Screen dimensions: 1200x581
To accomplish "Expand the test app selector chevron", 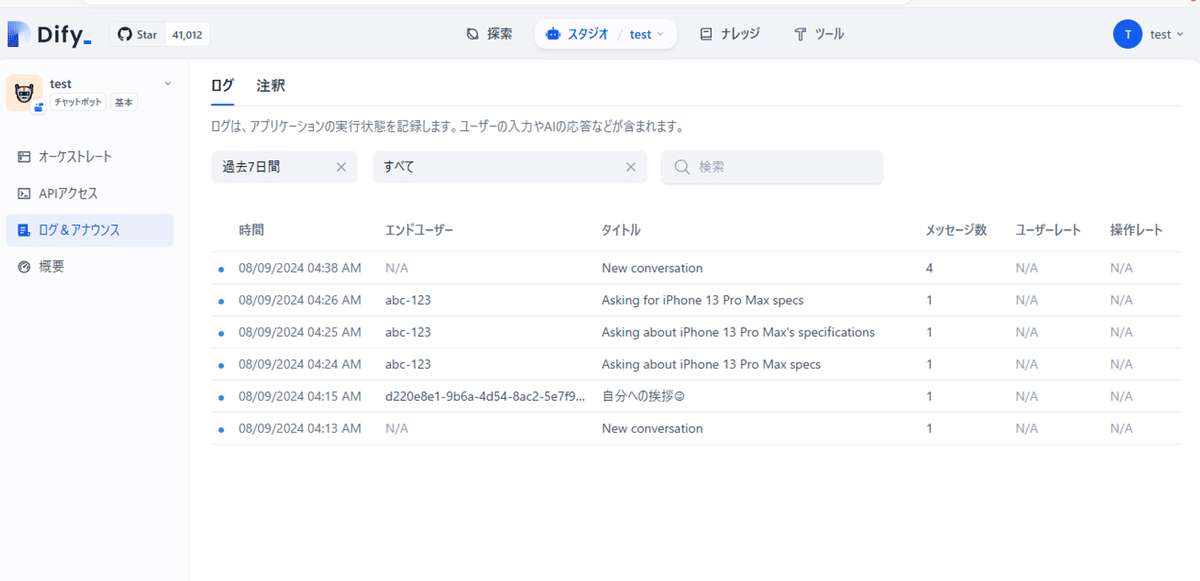I will pos(661,33).
